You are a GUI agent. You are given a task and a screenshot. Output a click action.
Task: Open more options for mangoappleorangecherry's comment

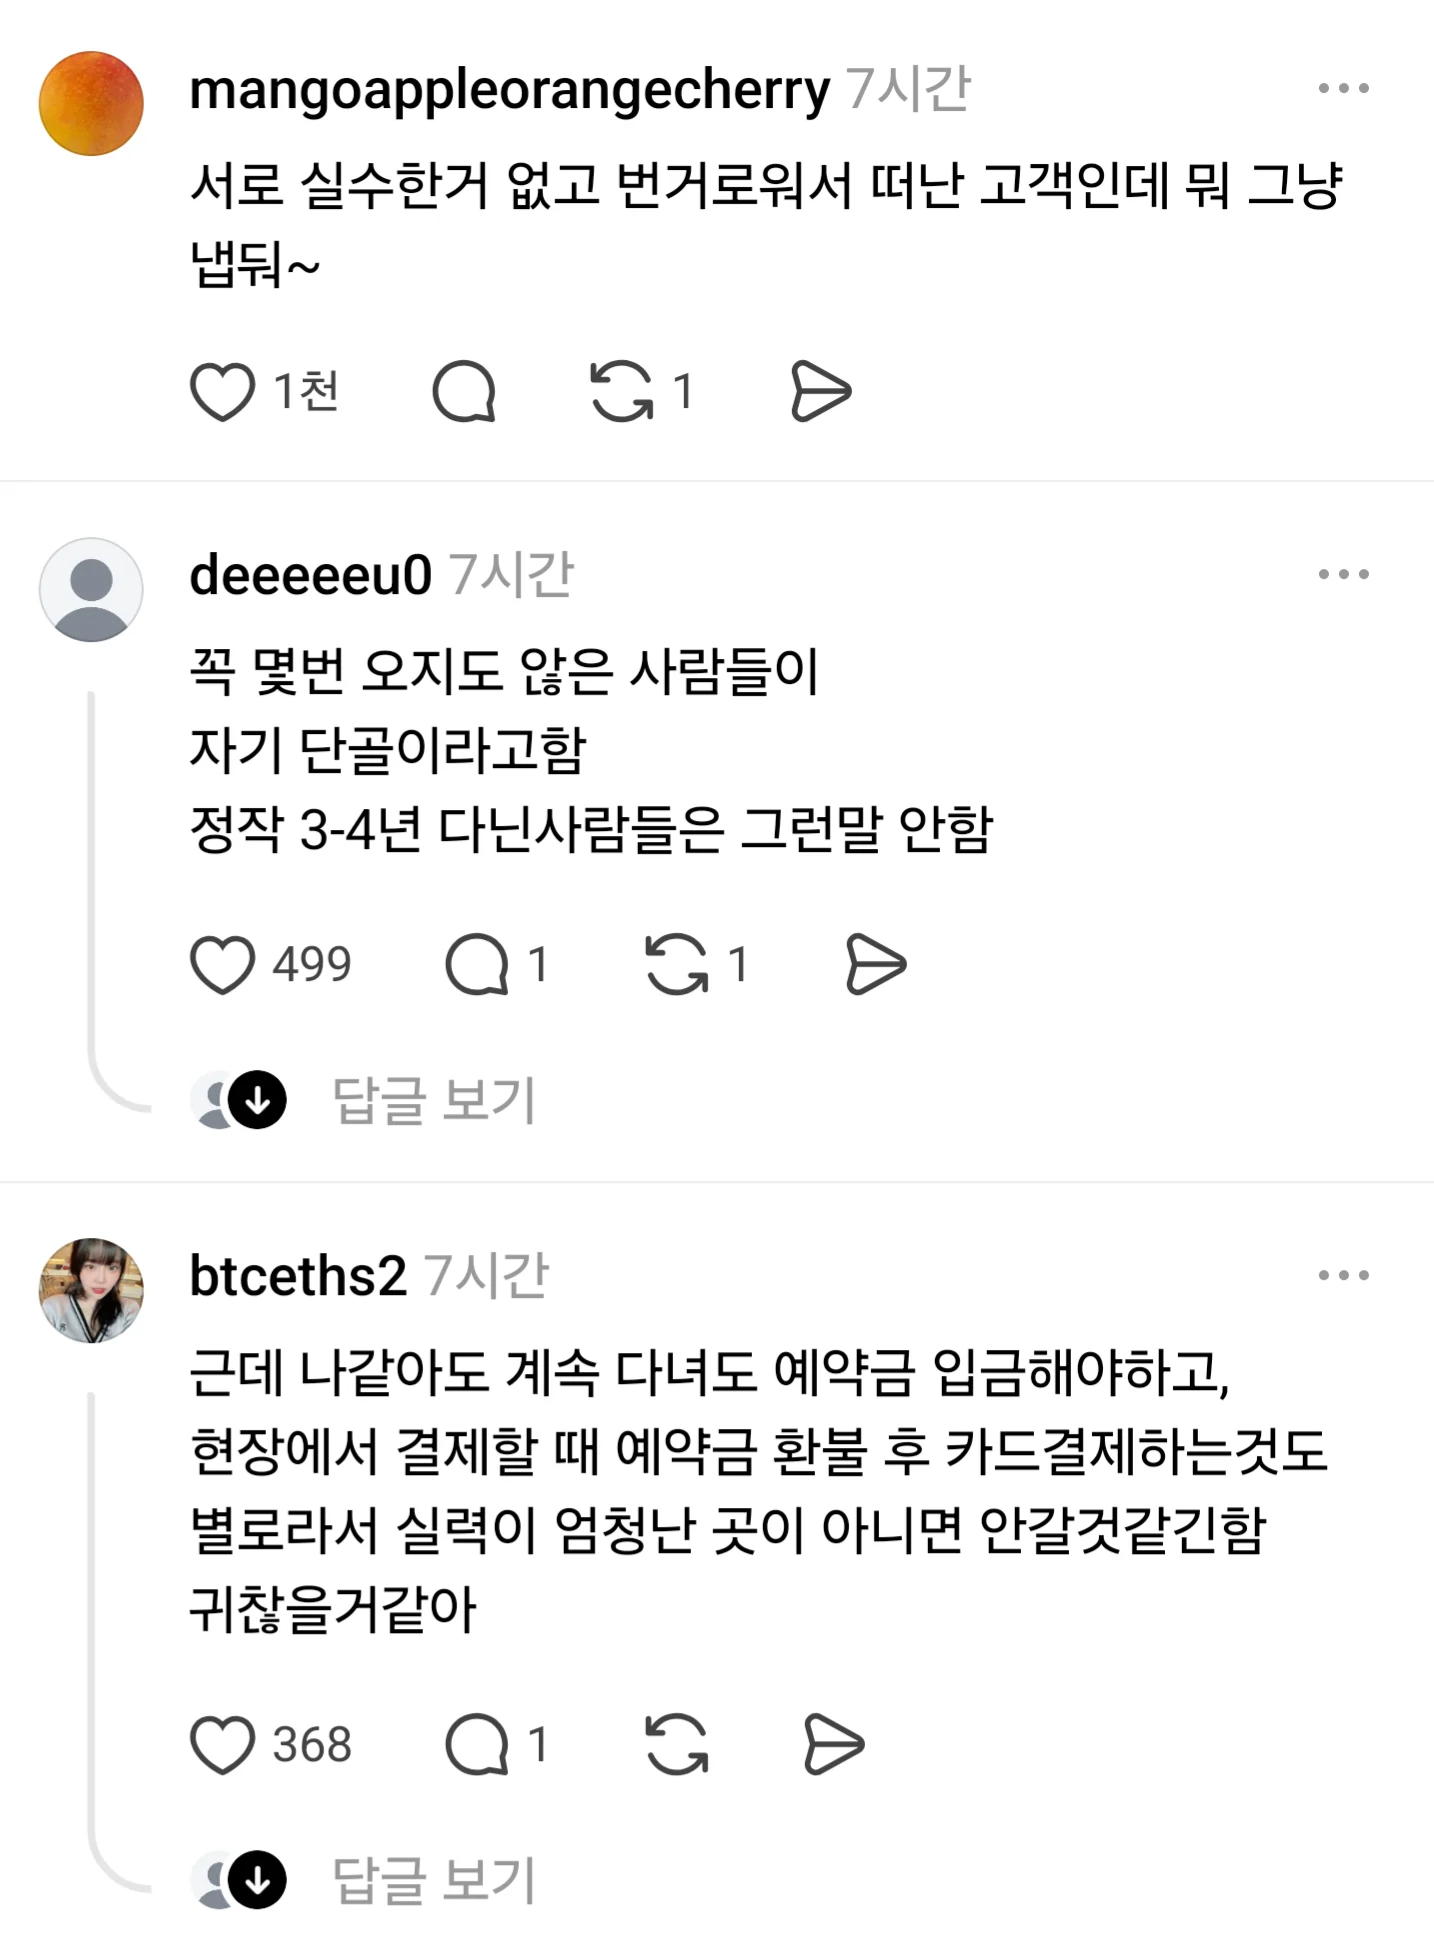(x=1343, y=88)
